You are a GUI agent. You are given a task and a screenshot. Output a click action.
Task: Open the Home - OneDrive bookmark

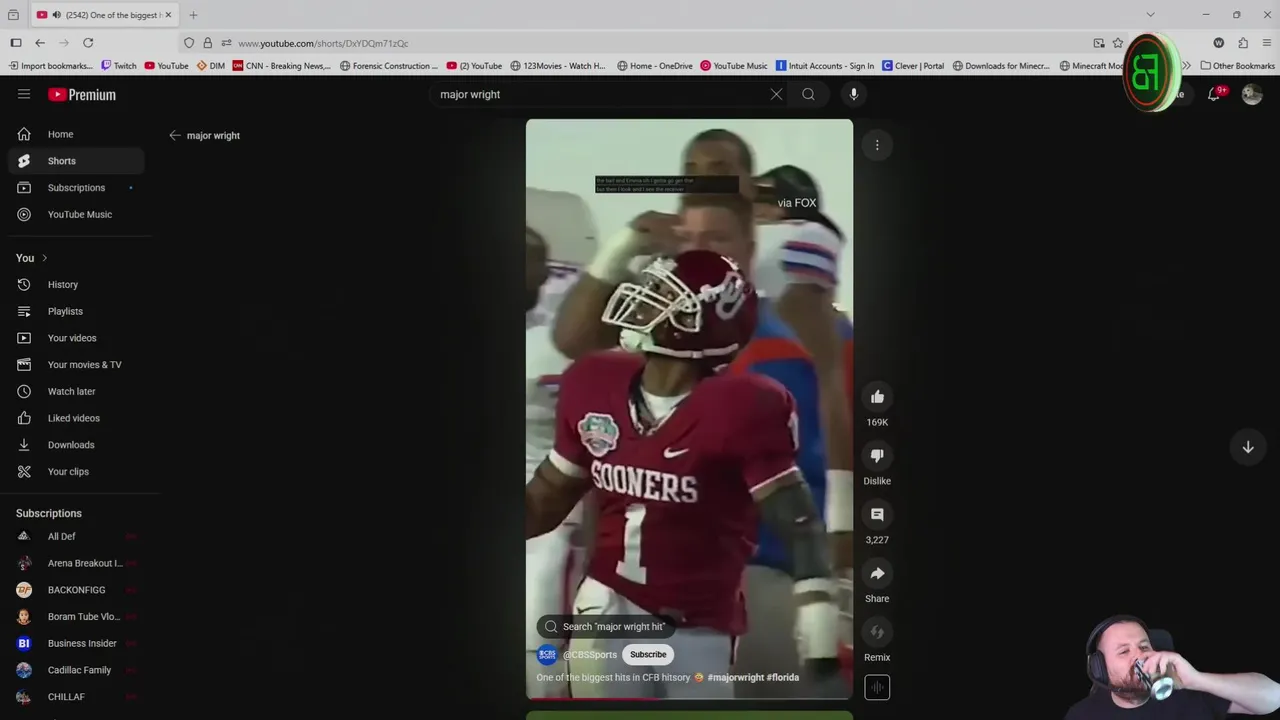pos(655,66)
